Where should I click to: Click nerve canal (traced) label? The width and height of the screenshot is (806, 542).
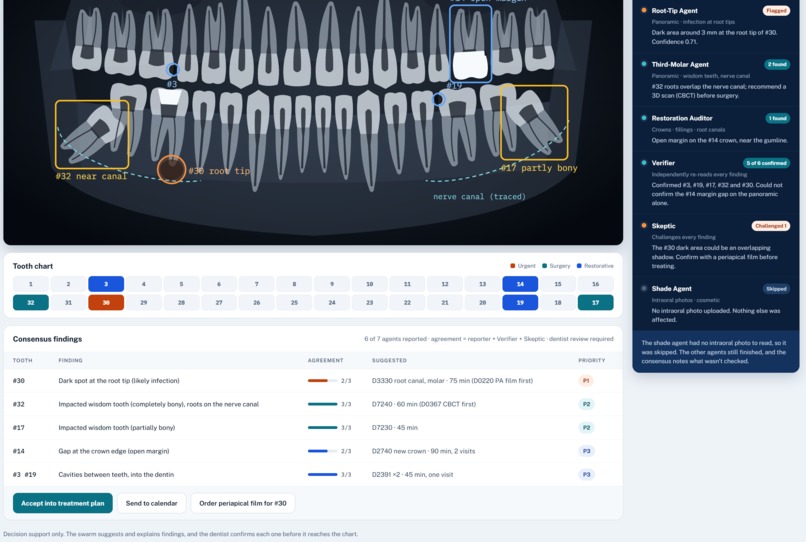coord(479,196)
